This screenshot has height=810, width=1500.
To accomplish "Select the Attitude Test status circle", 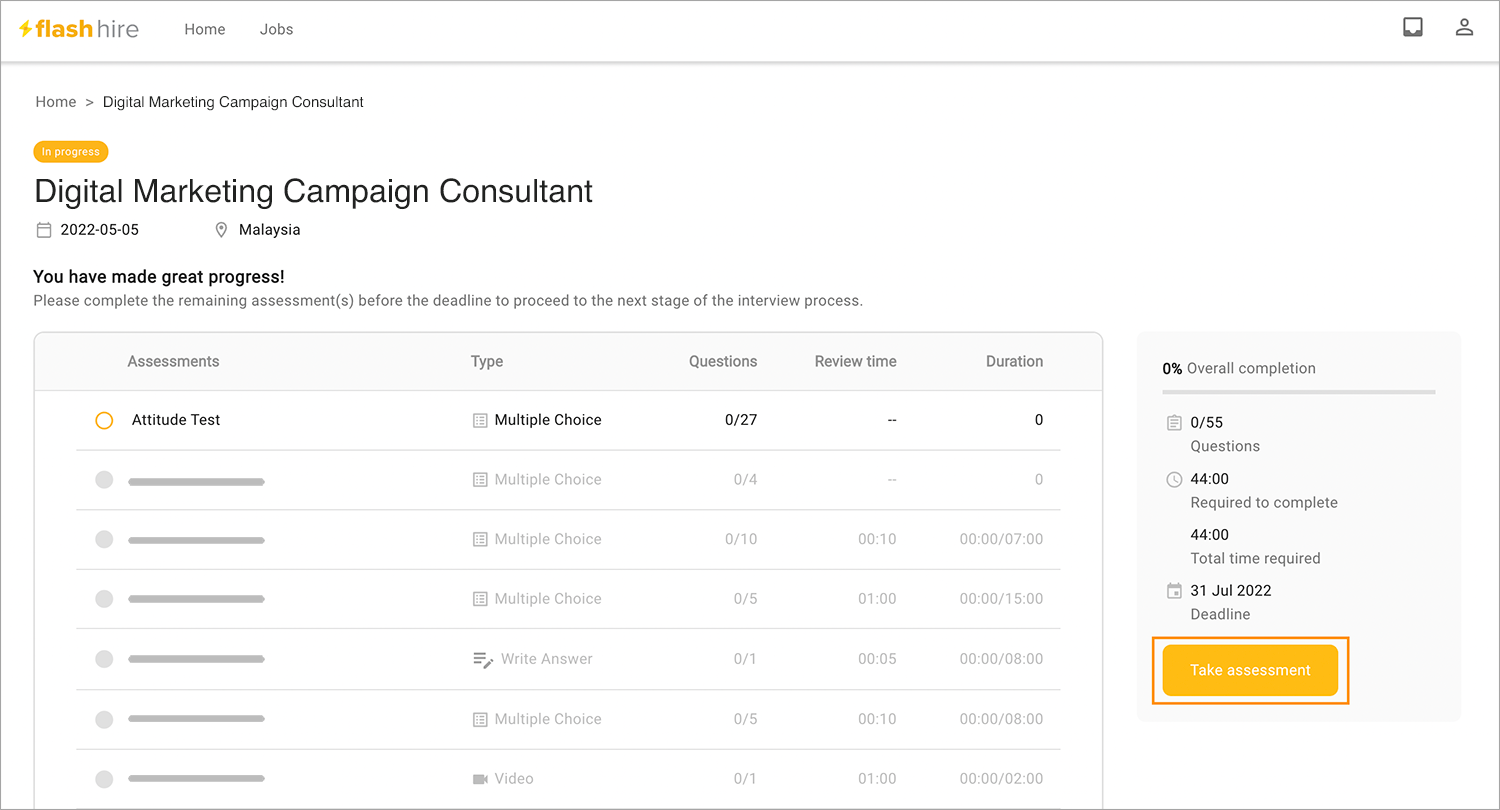I will (x=104, y=420).
